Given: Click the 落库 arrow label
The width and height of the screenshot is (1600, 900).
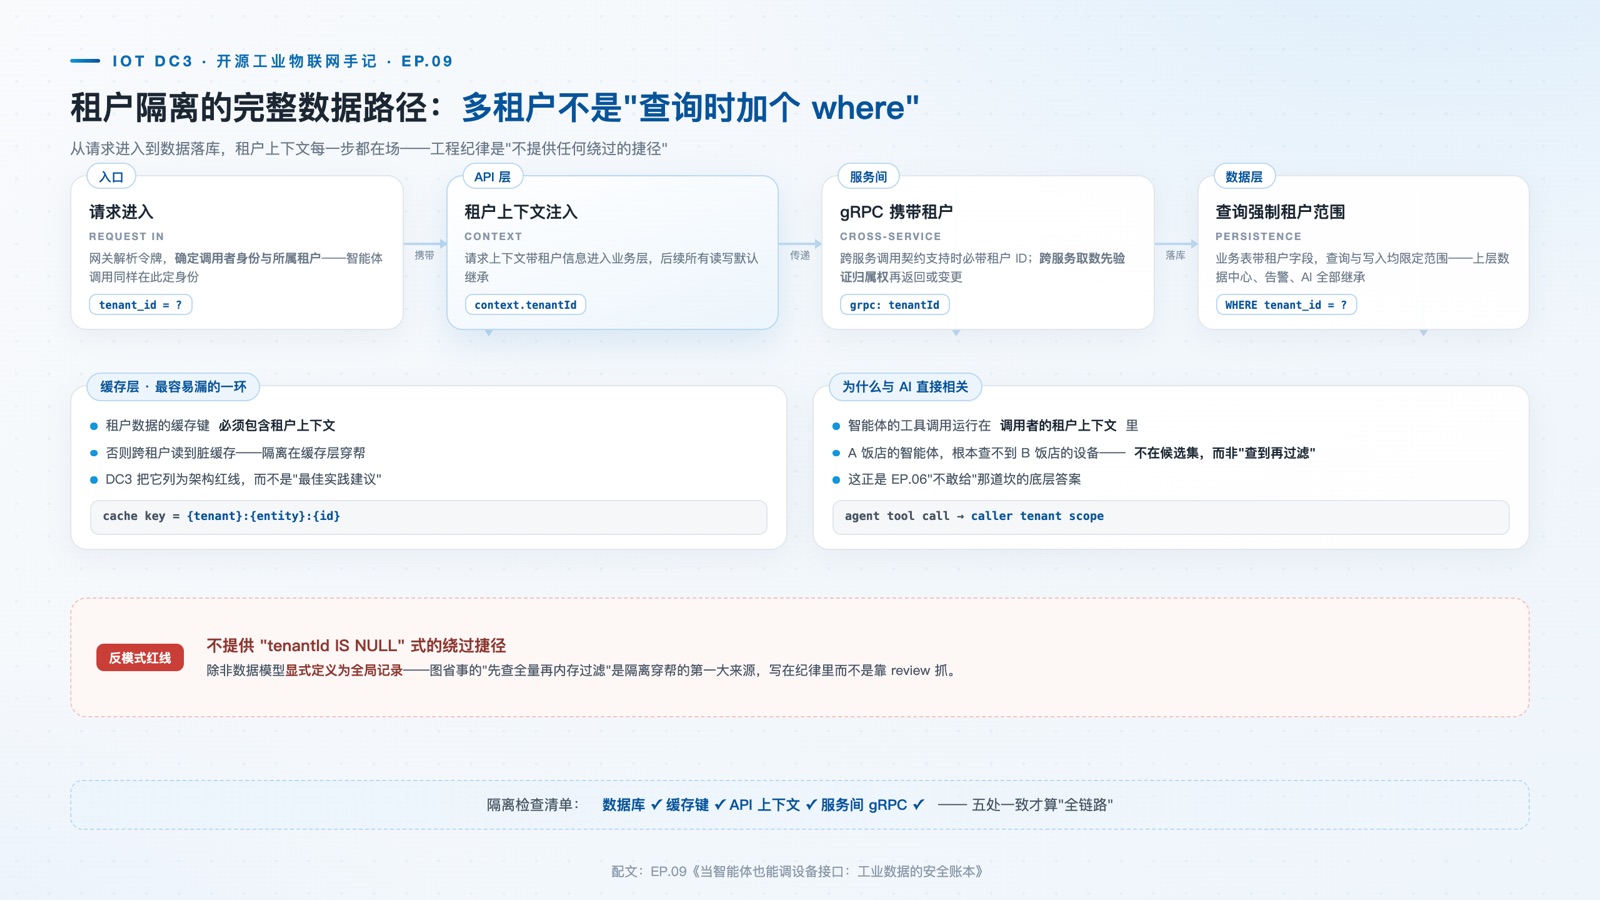Looking at the screenshot, I should pos(1175,255).
